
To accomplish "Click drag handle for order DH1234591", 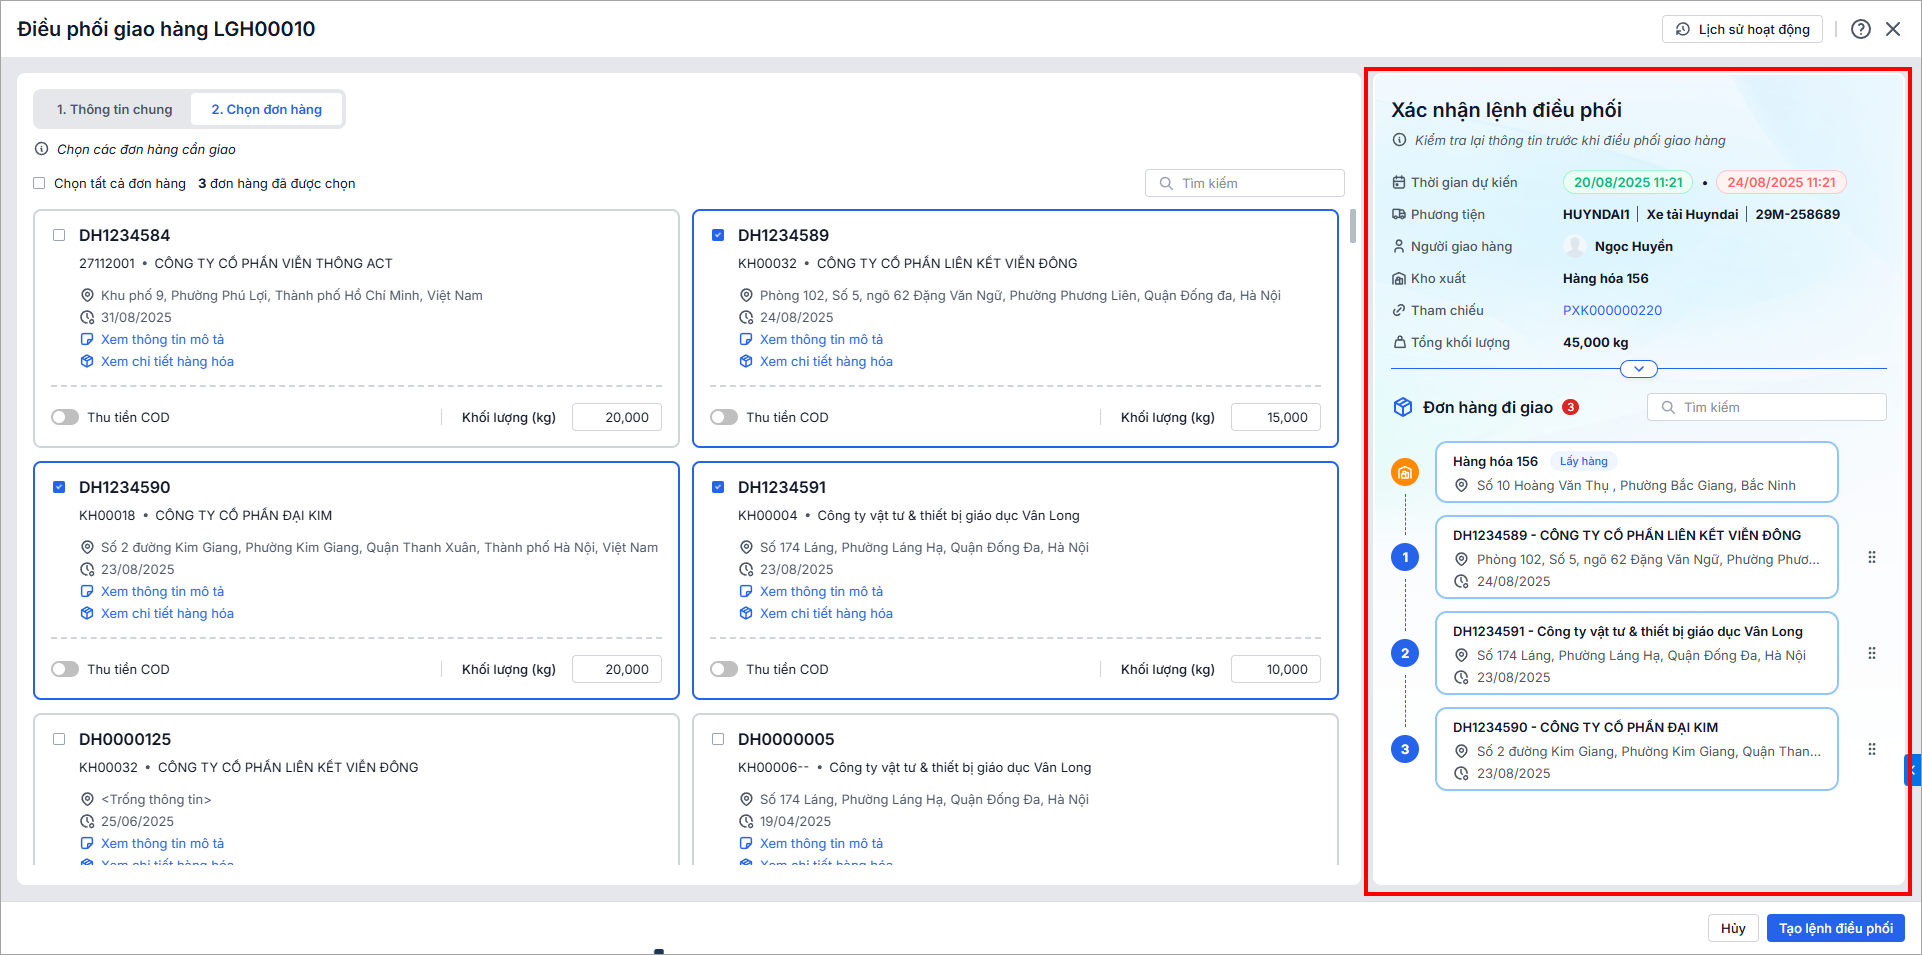I will 1872,654.
